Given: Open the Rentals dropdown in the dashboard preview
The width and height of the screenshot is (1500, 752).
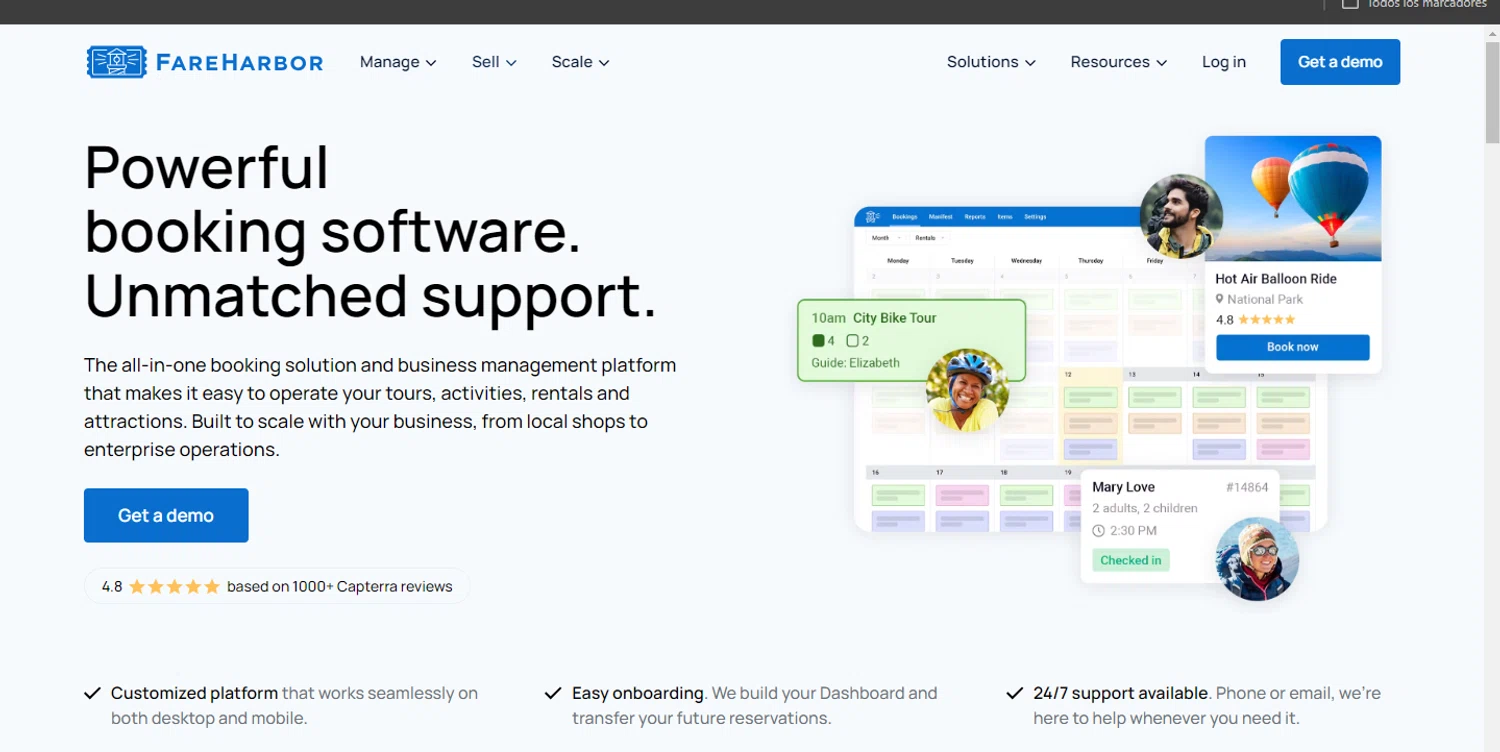Looking at the screenshot, I should tap(929, 238).
